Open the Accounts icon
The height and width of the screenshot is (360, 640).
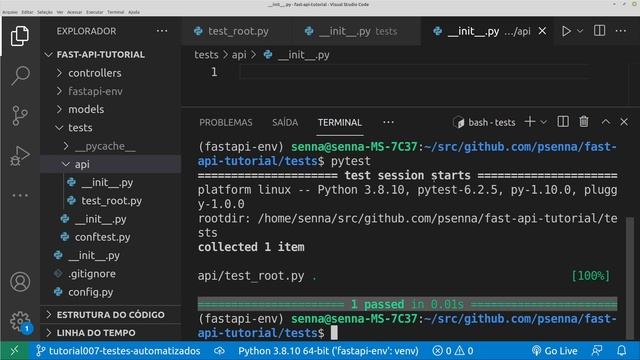[x=20, y=282]
